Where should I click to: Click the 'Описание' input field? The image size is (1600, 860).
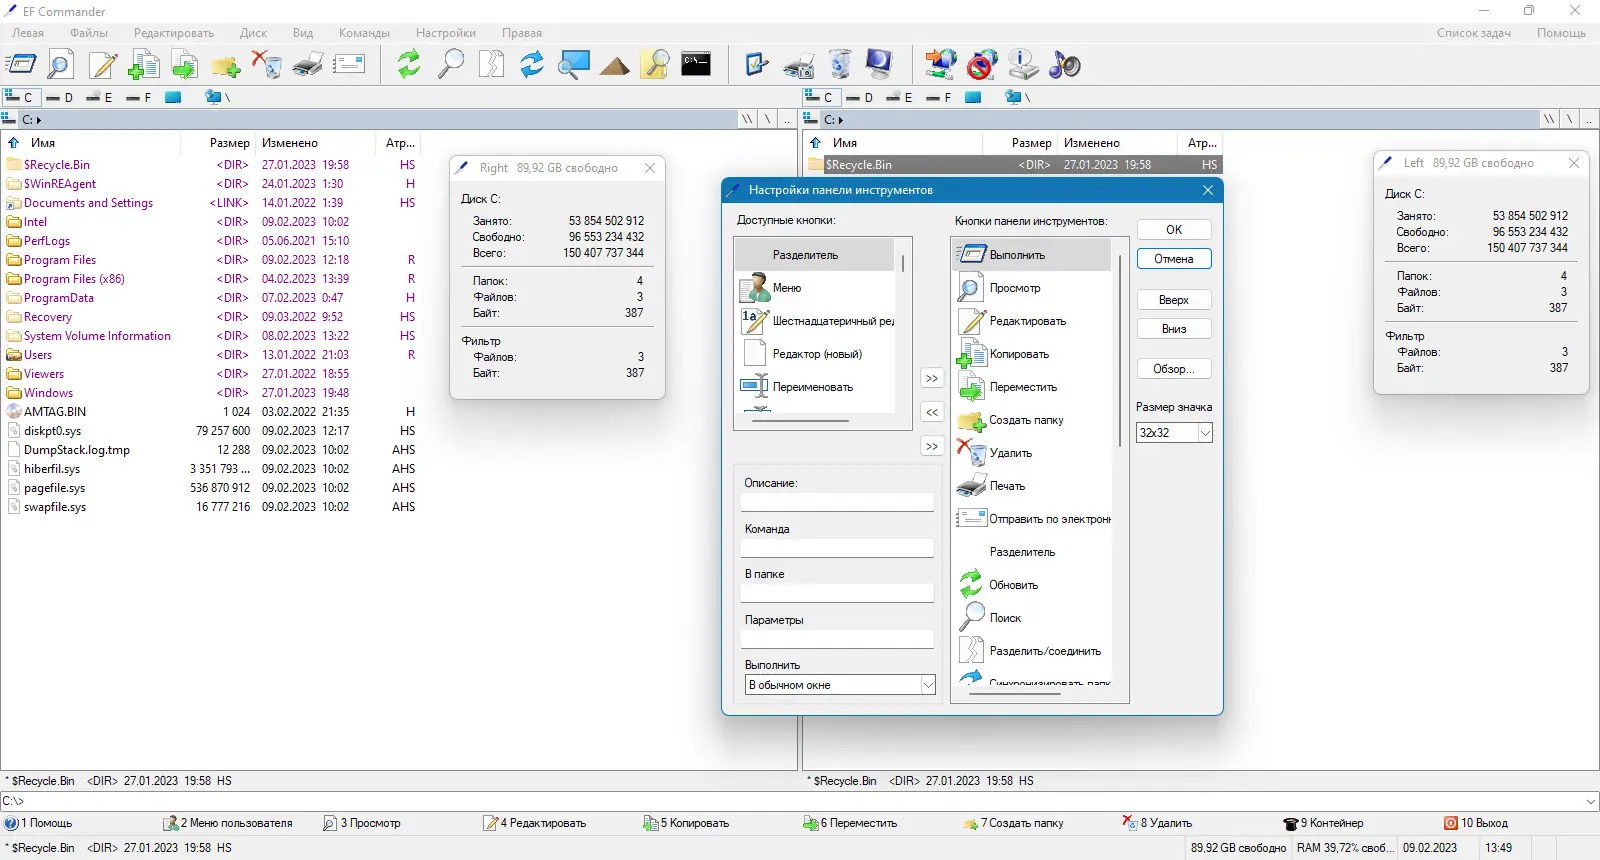tap(837, 502)
